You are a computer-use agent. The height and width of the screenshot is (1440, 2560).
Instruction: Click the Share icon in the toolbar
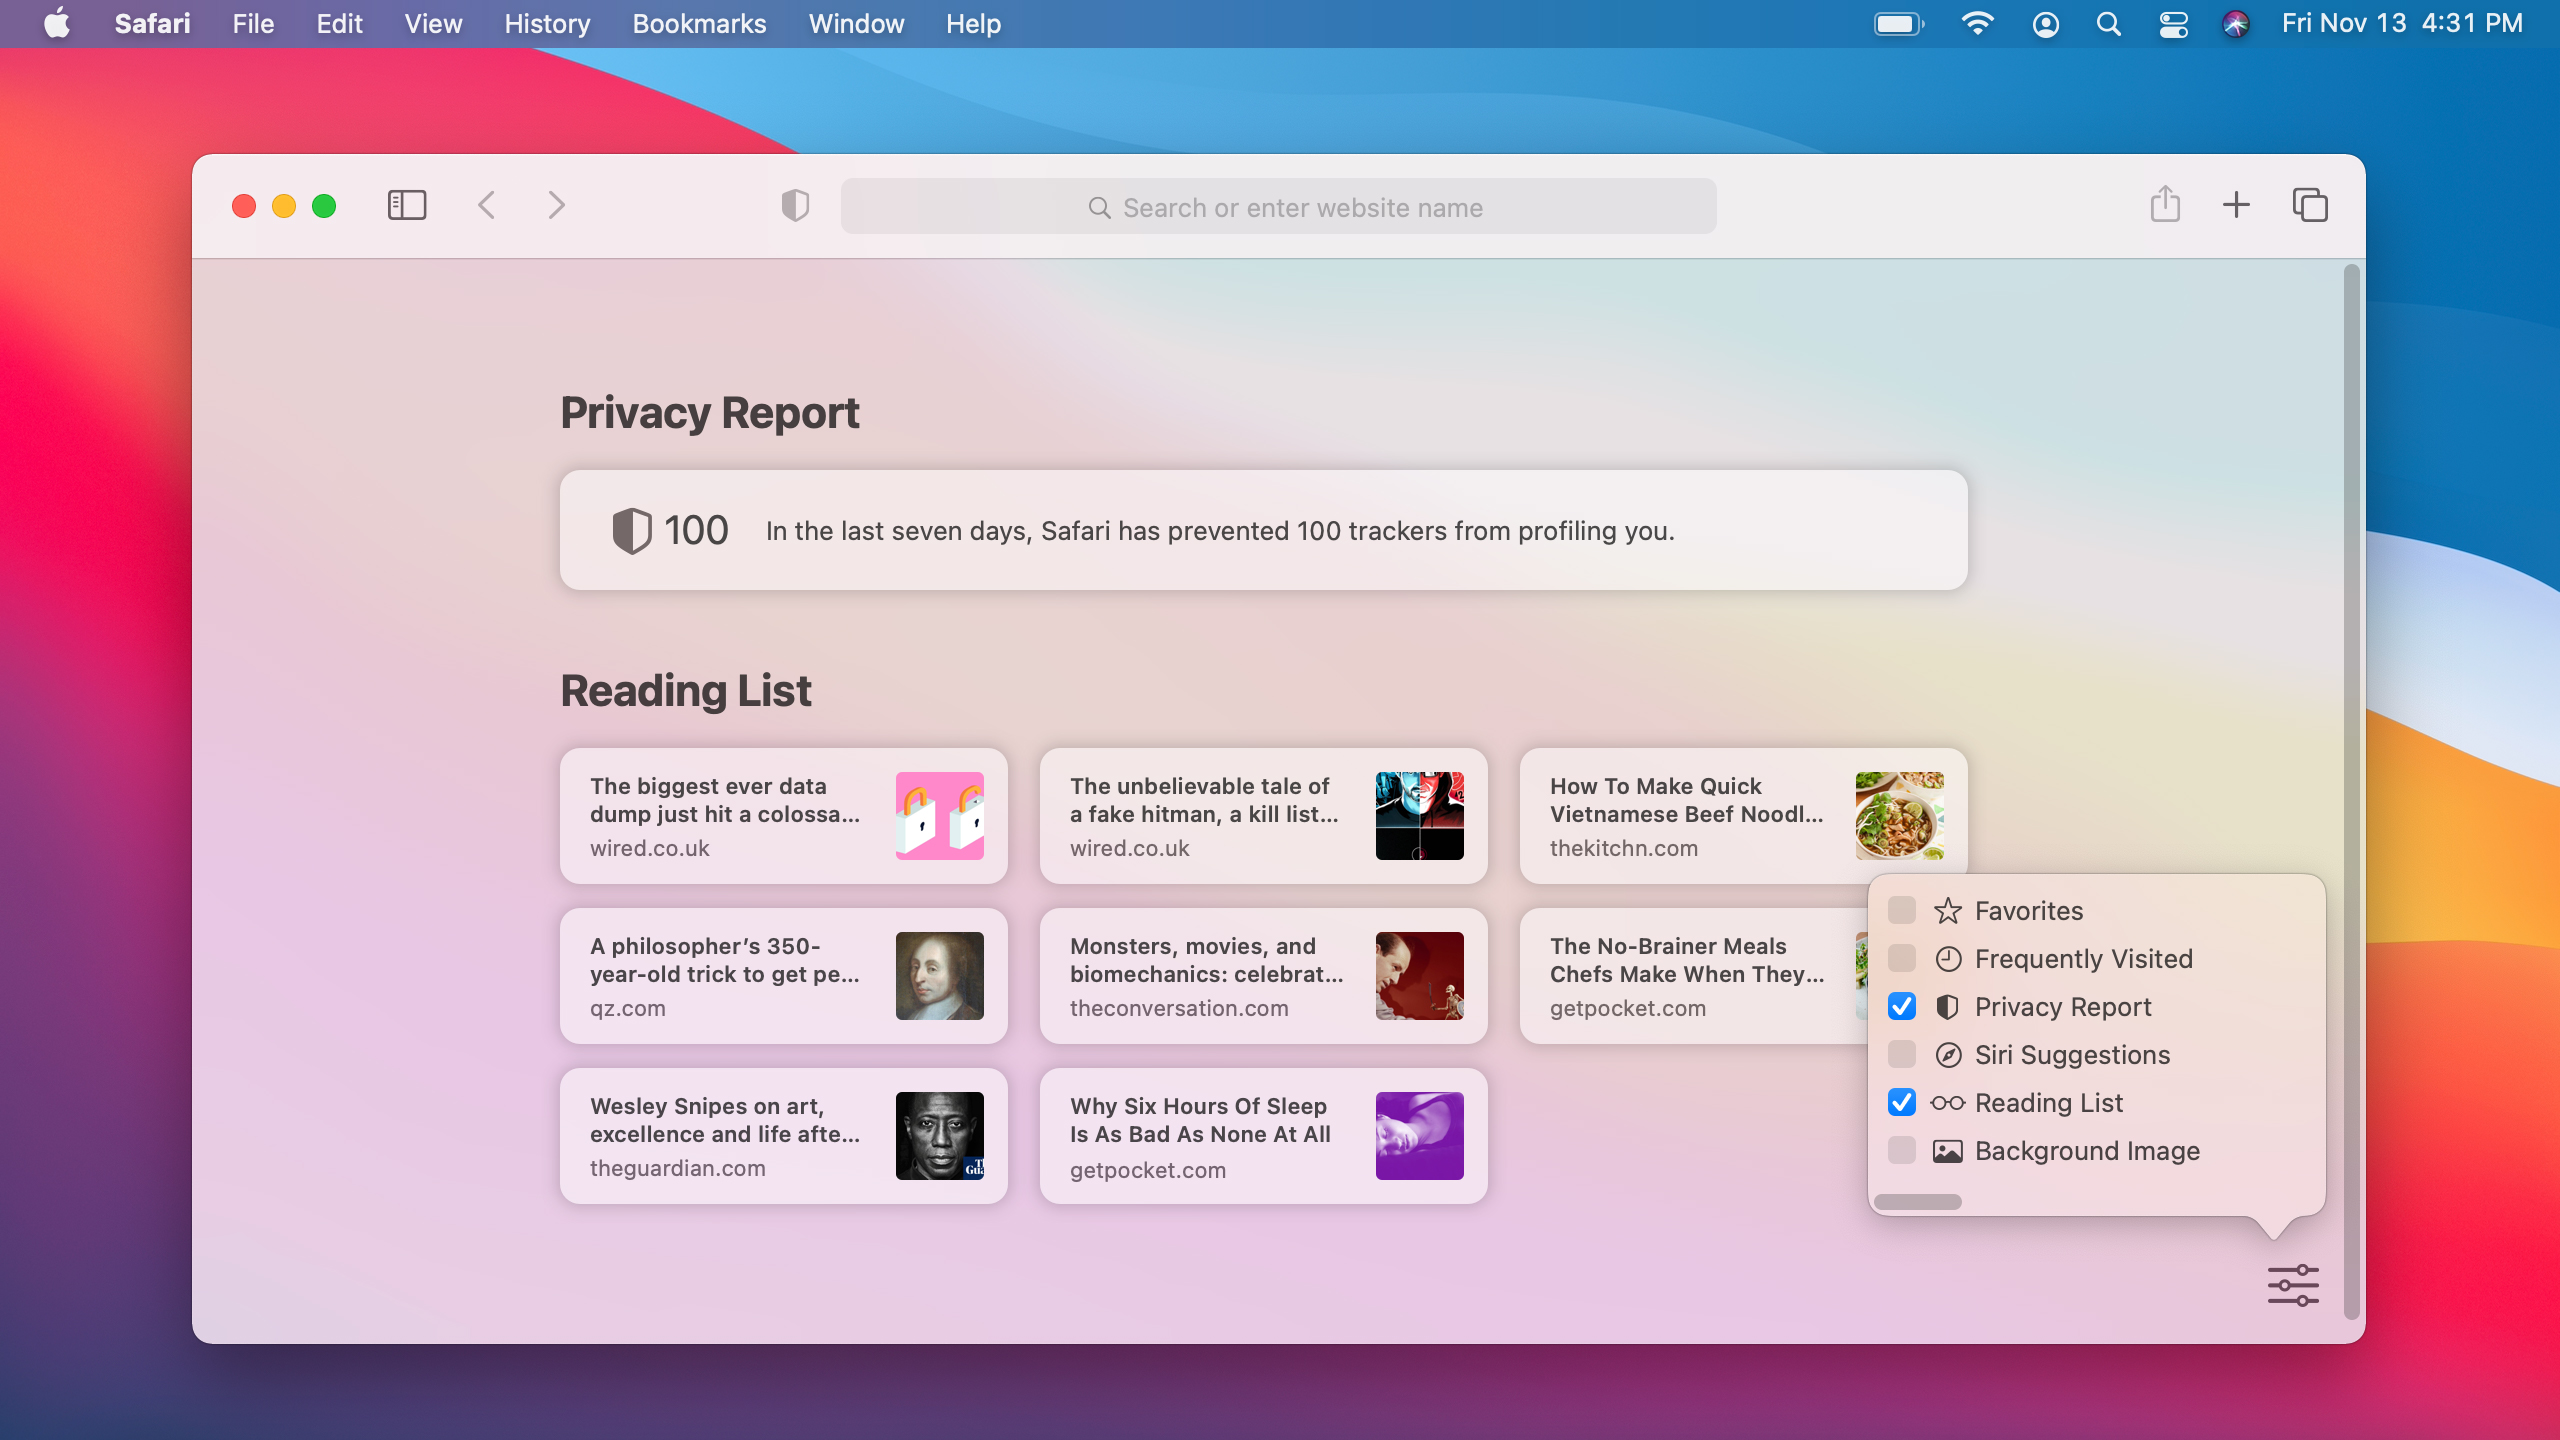coord(2165,204)
